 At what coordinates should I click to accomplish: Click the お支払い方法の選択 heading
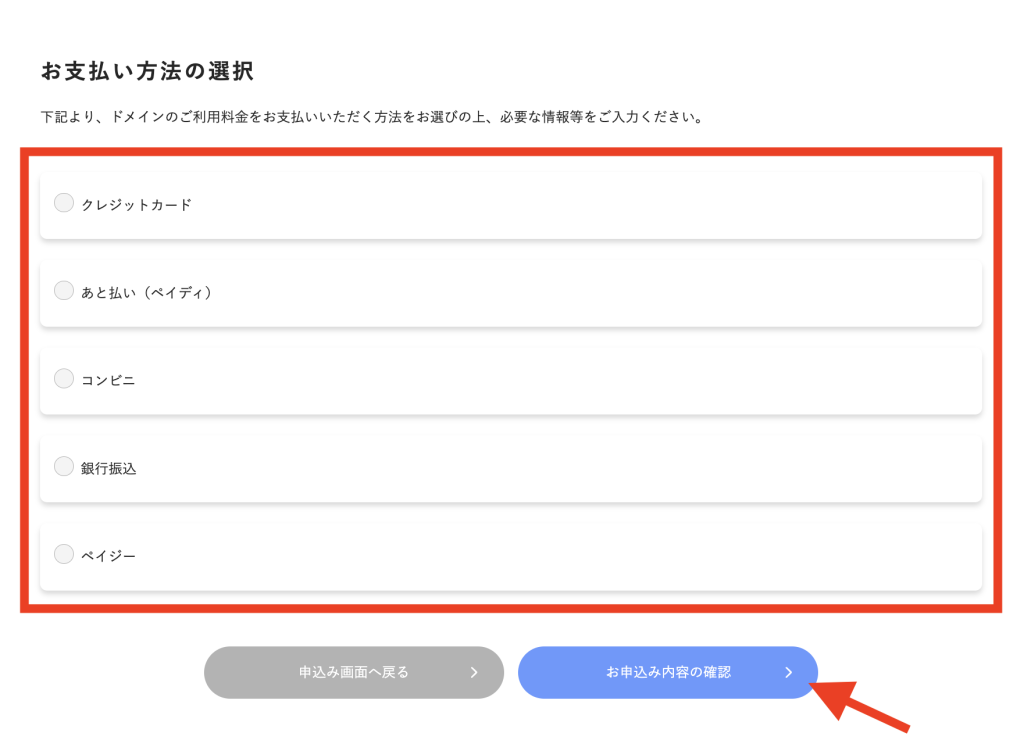147,71
